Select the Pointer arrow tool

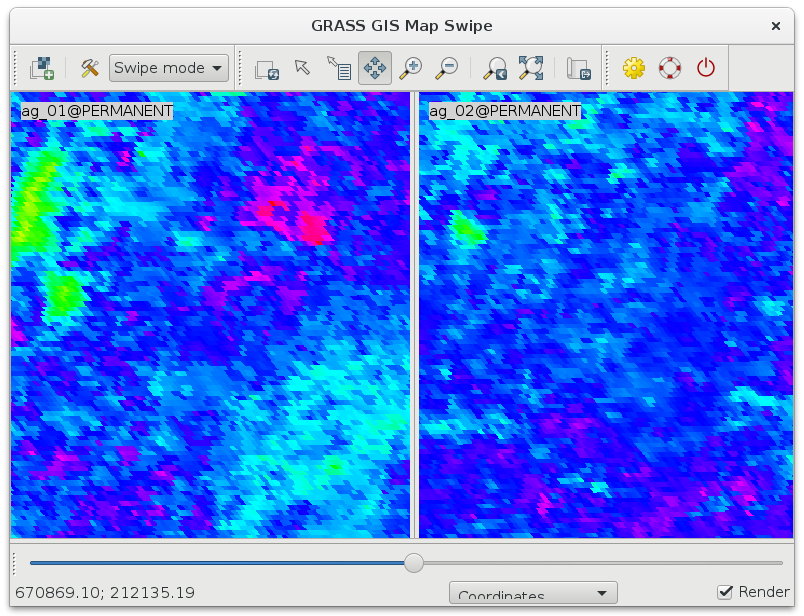pyautogui.click(x=303, y=68)
